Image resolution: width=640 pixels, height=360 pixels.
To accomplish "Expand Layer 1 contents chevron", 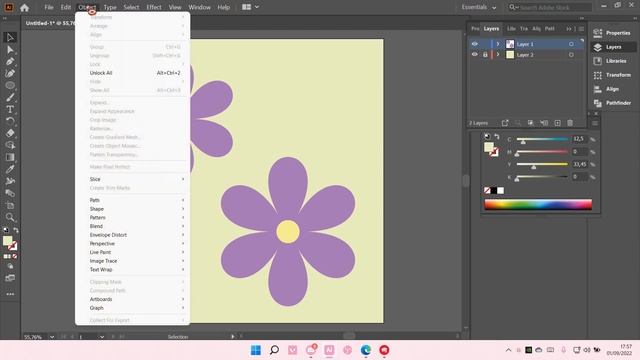I will [498, 44].
